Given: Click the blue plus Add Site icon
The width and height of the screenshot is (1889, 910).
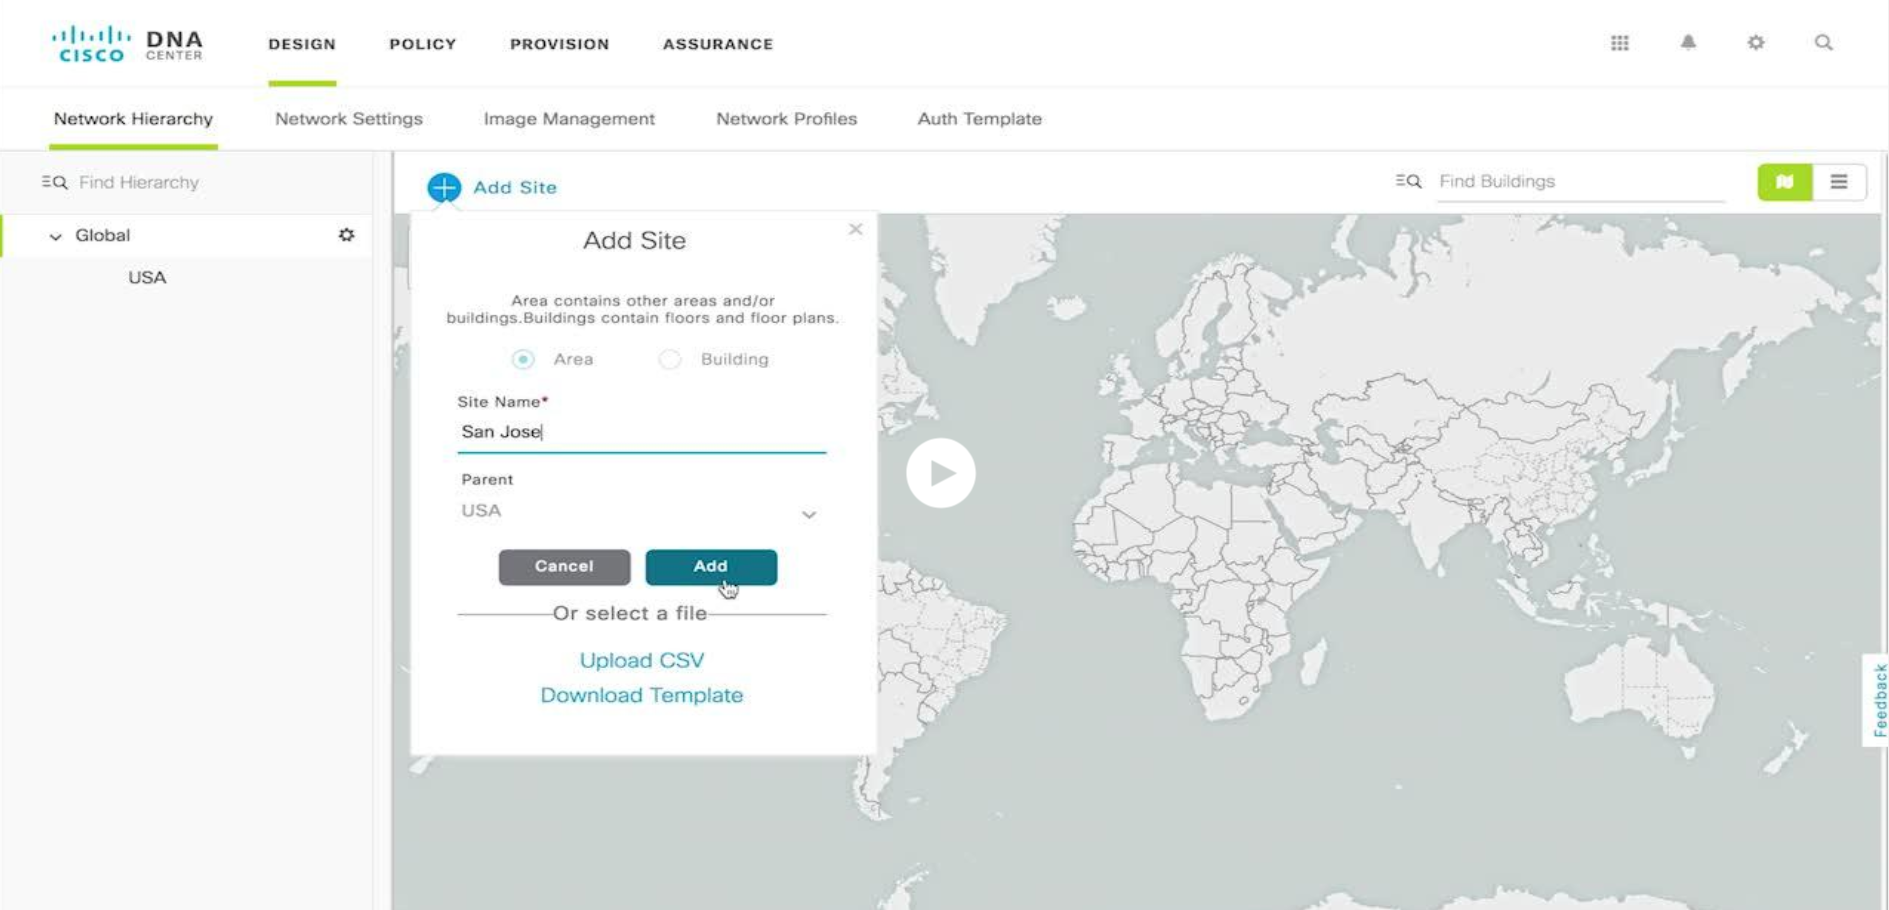Looking at the screenshot, I should 444,187.
